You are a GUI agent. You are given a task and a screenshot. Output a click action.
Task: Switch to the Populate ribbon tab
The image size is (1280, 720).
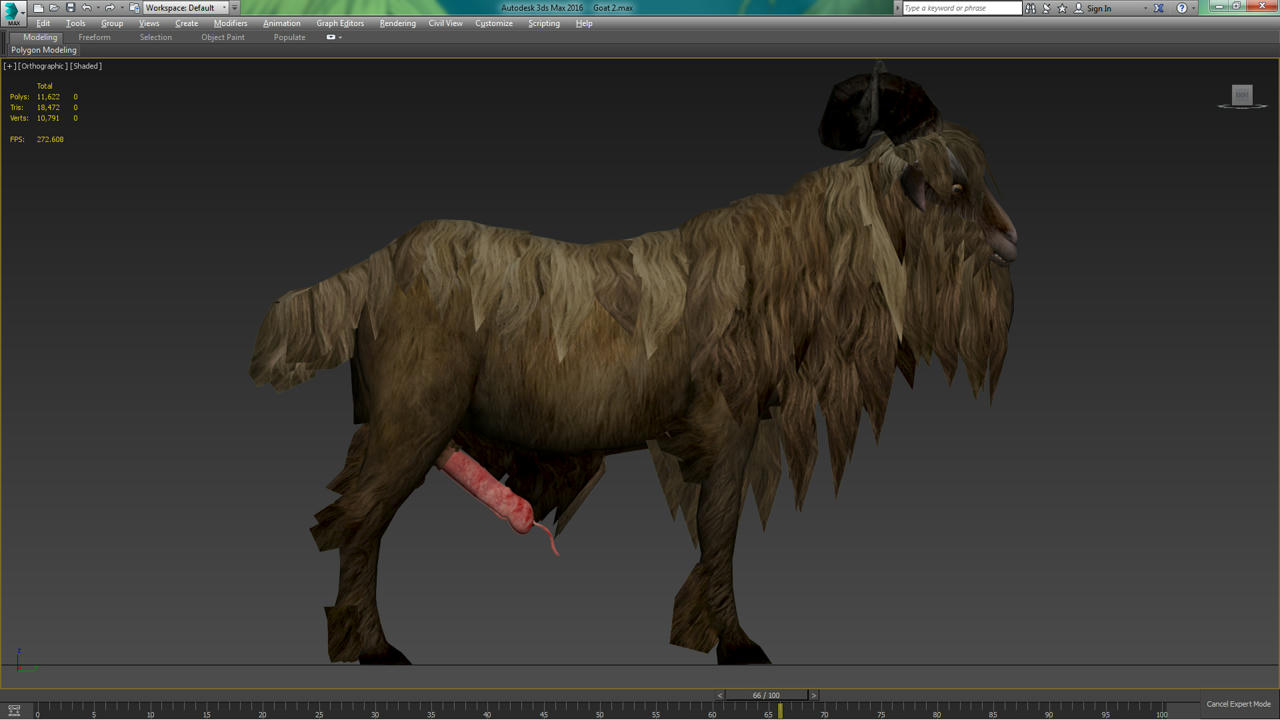pos(290,37)
